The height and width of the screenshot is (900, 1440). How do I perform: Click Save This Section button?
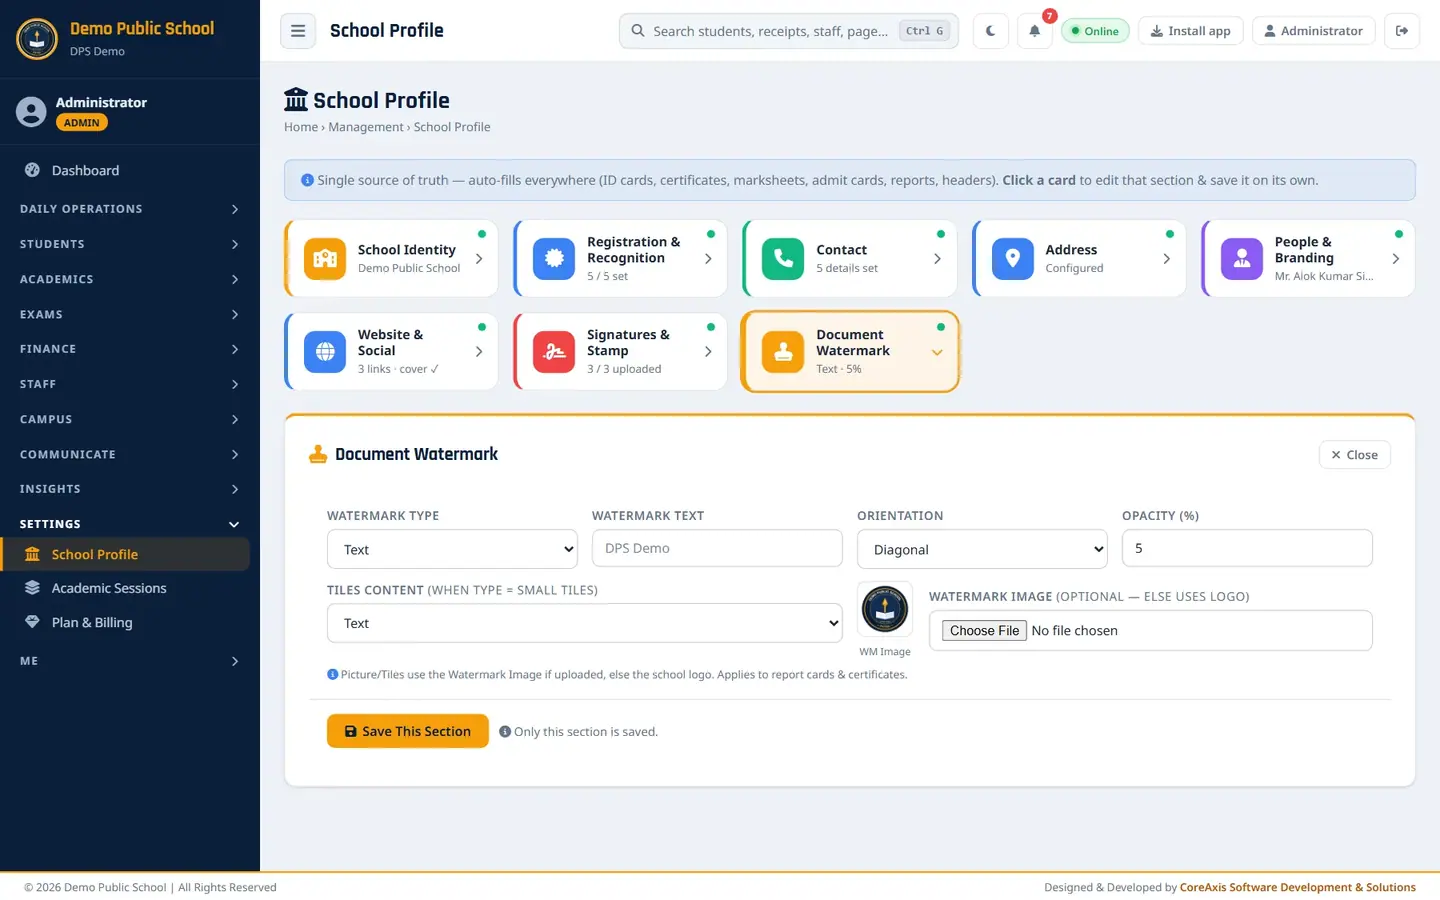click(x=408, y=731)
